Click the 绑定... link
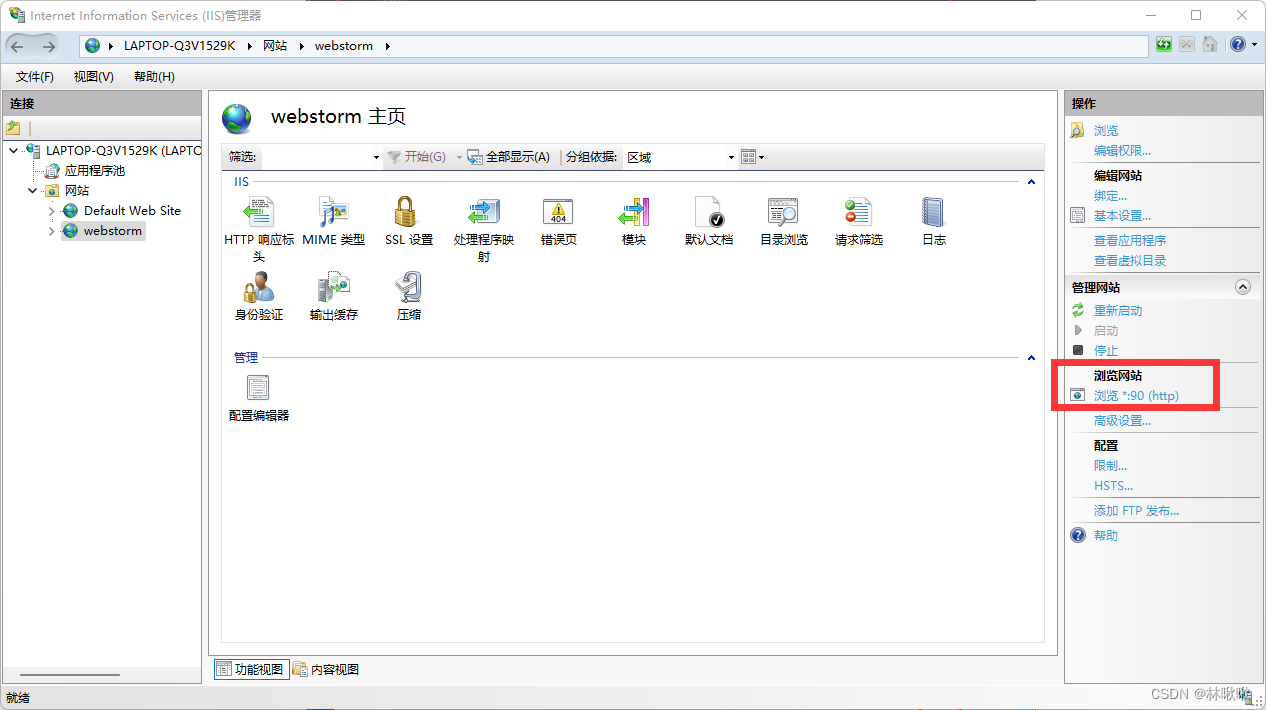1266x710 pixels. coord(1110,196)
